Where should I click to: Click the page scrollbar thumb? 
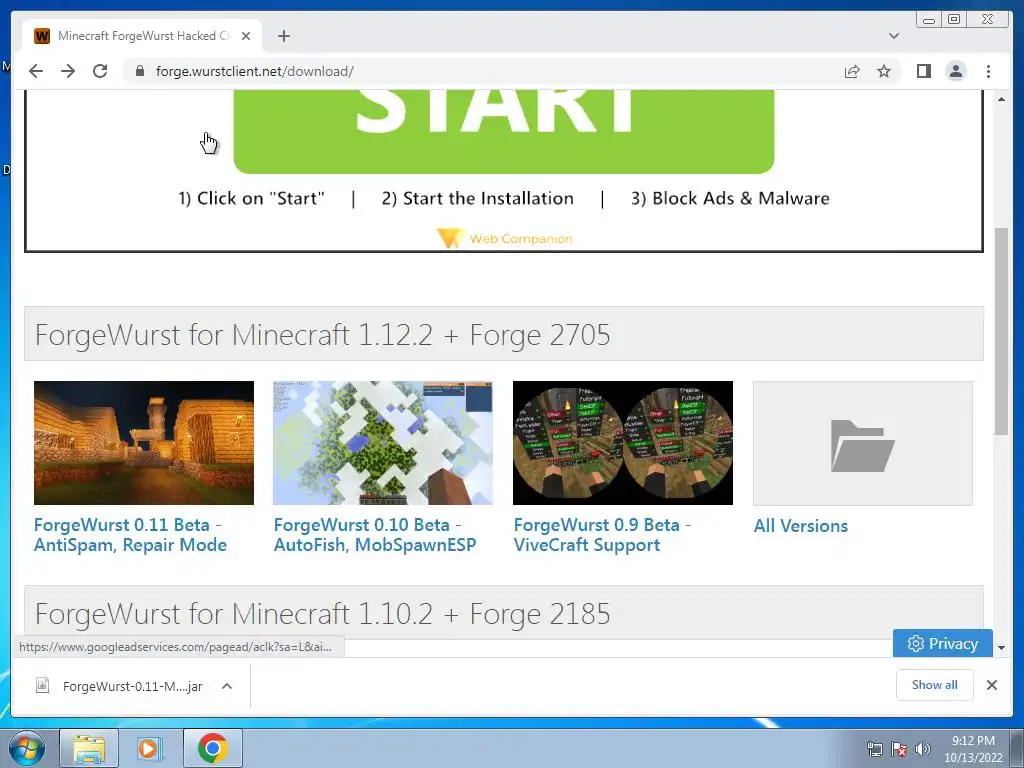pos(1001,330)
